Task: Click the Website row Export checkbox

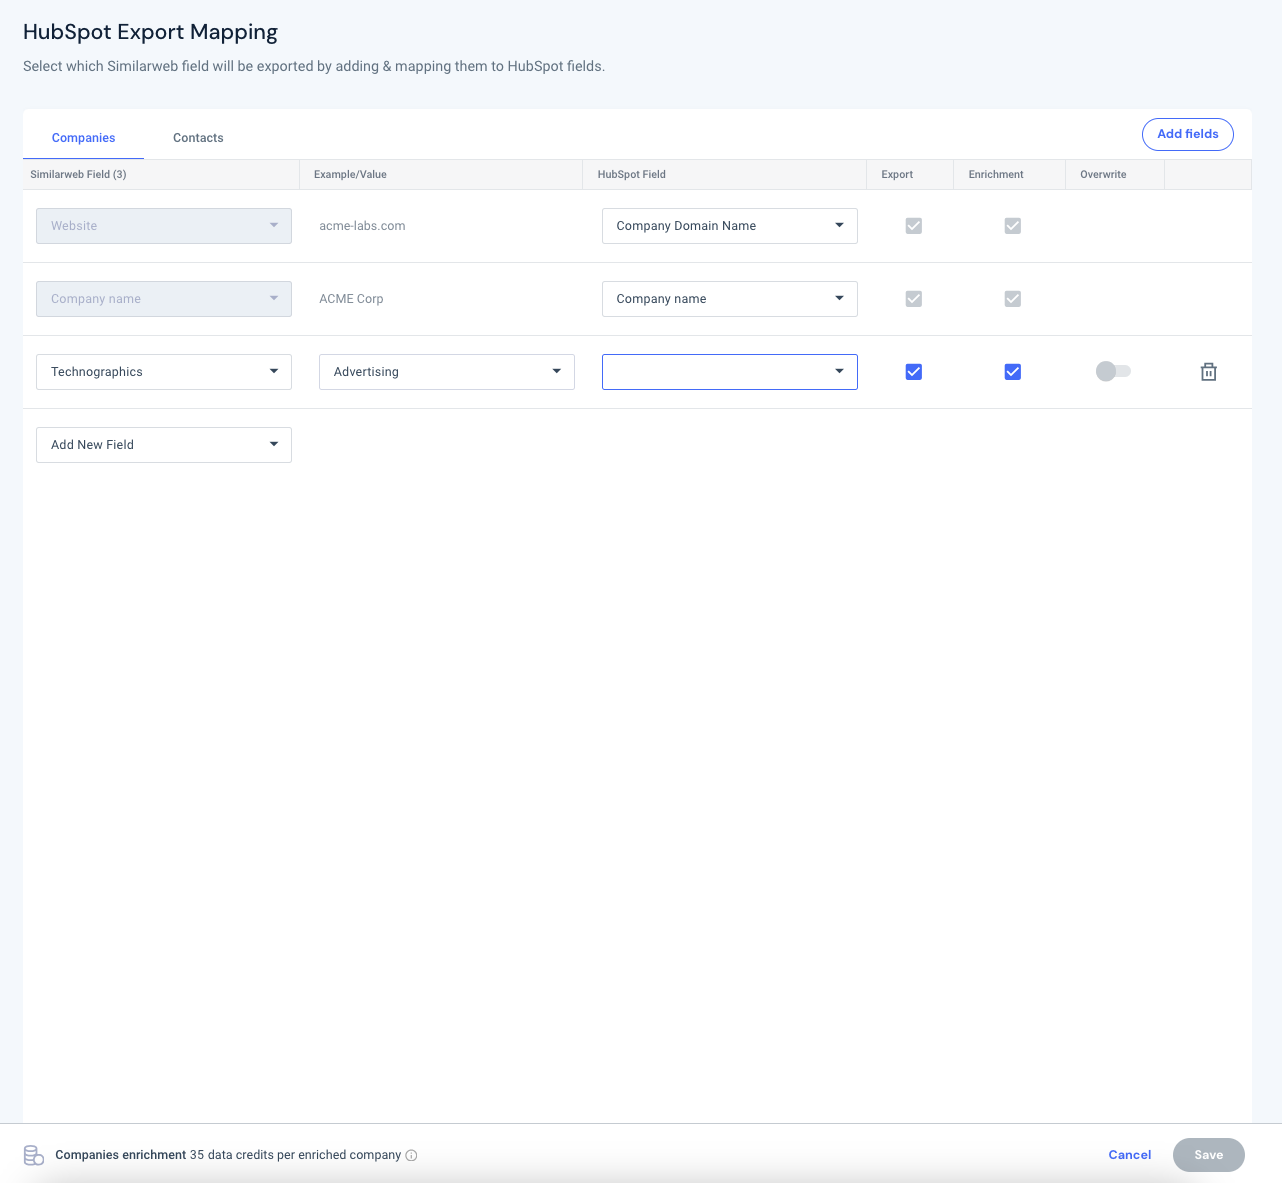Action: pos(913,226)
